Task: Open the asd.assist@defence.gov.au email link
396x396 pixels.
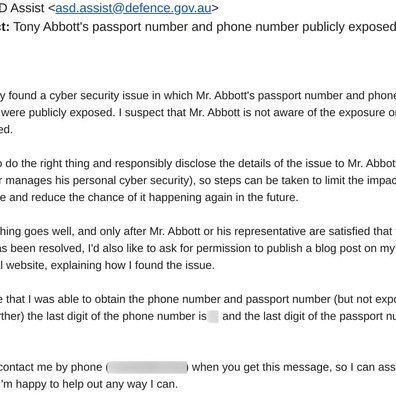Action: click(x=133, y=8)
